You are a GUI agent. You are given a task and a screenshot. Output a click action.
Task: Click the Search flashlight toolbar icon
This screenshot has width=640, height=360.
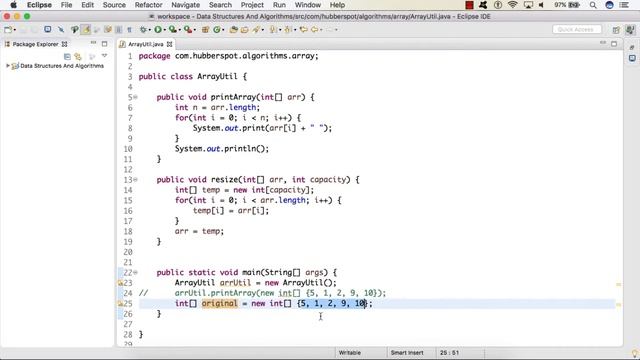(256, 29)
